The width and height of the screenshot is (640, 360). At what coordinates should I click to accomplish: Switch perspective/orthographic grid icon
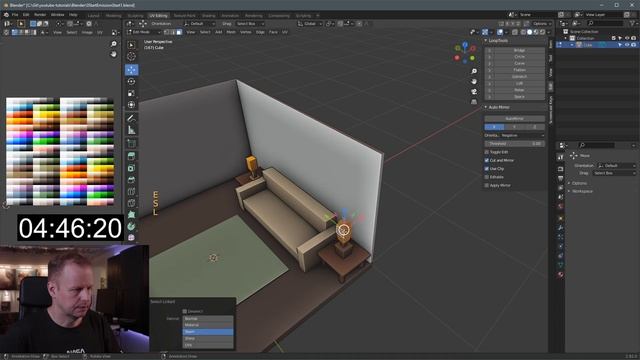(x=474, y=102)
